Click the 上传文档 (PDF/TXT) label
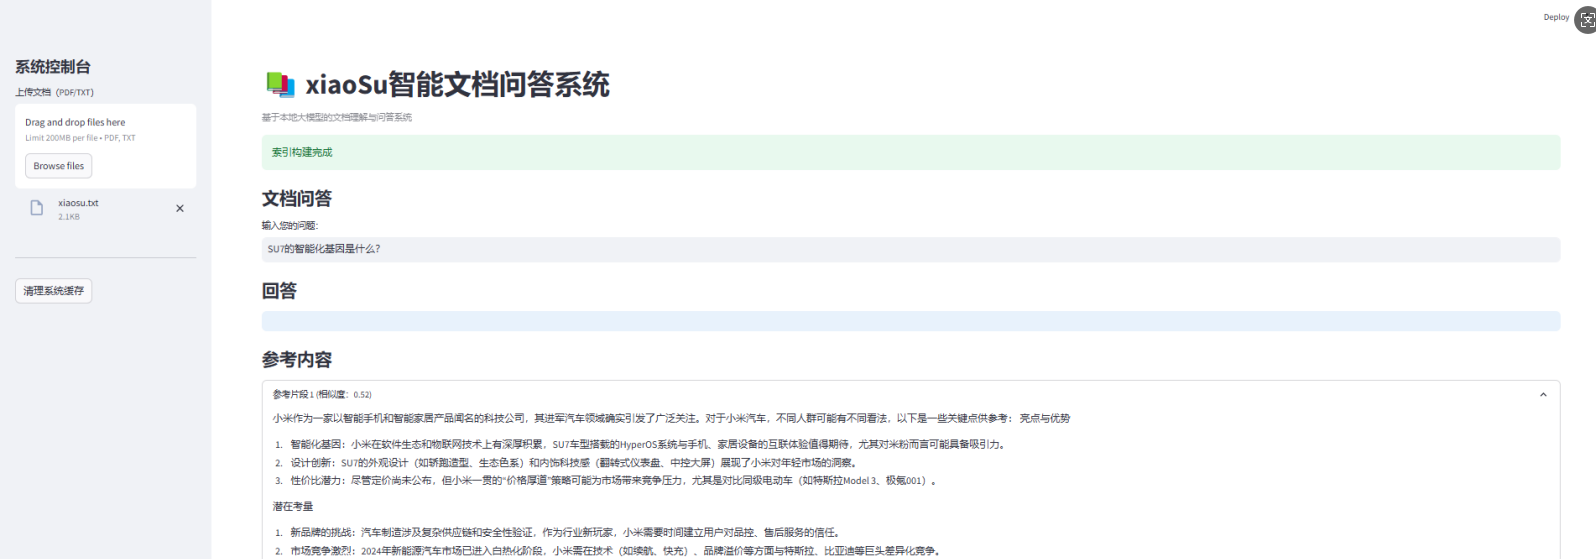This screenshot has width=1596, height=559. coord(54,92)
